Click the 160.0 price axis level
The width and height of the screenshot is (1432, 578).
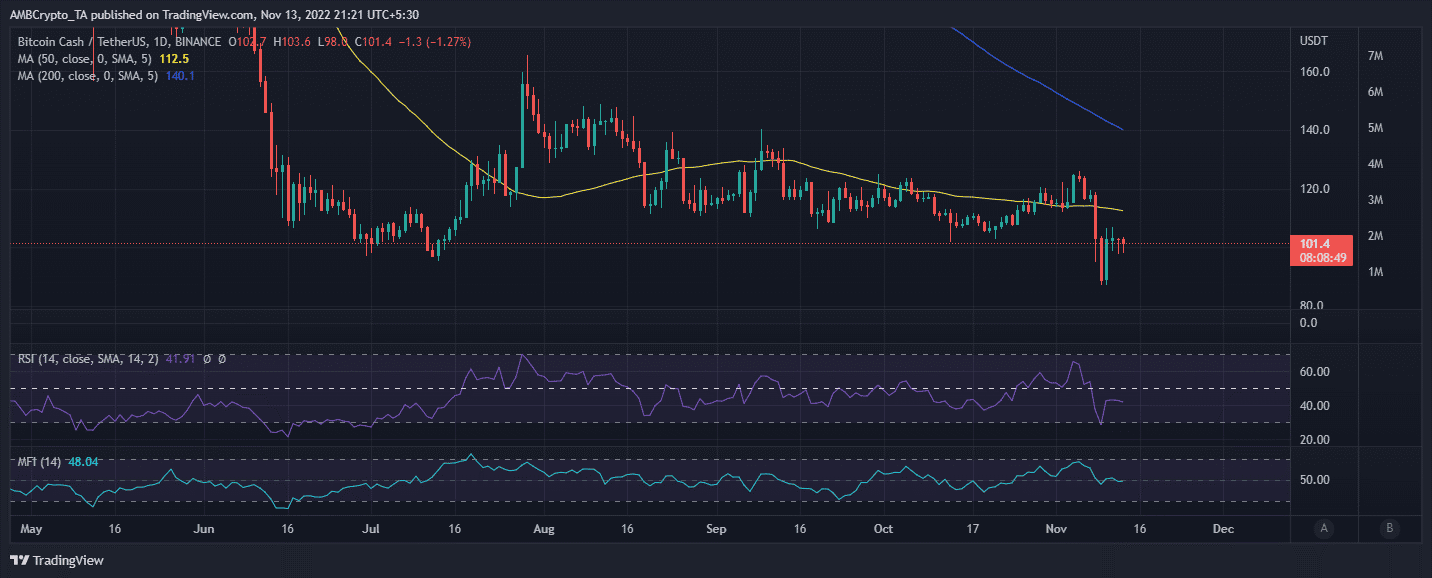click(1314, 72)
